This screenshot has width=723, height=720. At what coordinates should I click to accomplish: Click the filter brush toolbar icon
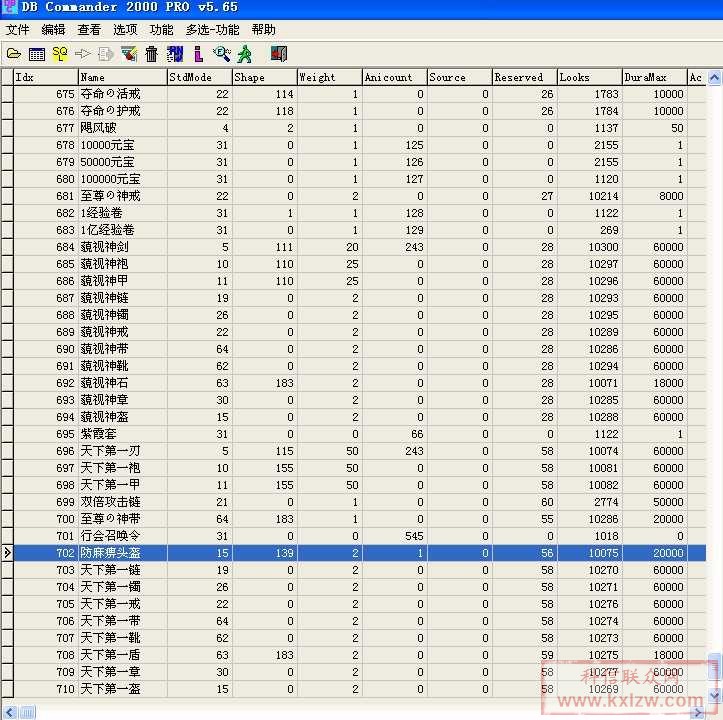[129, 54]
